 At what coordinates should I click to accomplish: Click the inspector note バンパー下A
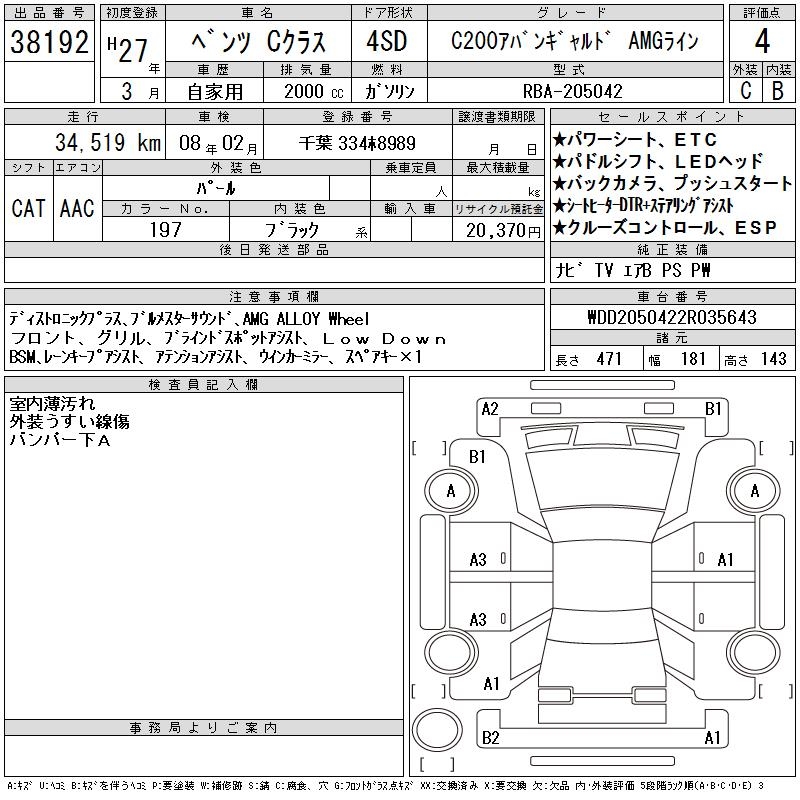[60, 439]
